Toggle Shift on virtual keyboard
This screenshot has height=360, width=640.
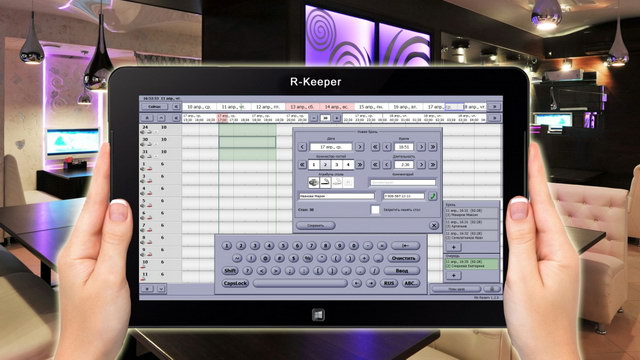[230, 271]
